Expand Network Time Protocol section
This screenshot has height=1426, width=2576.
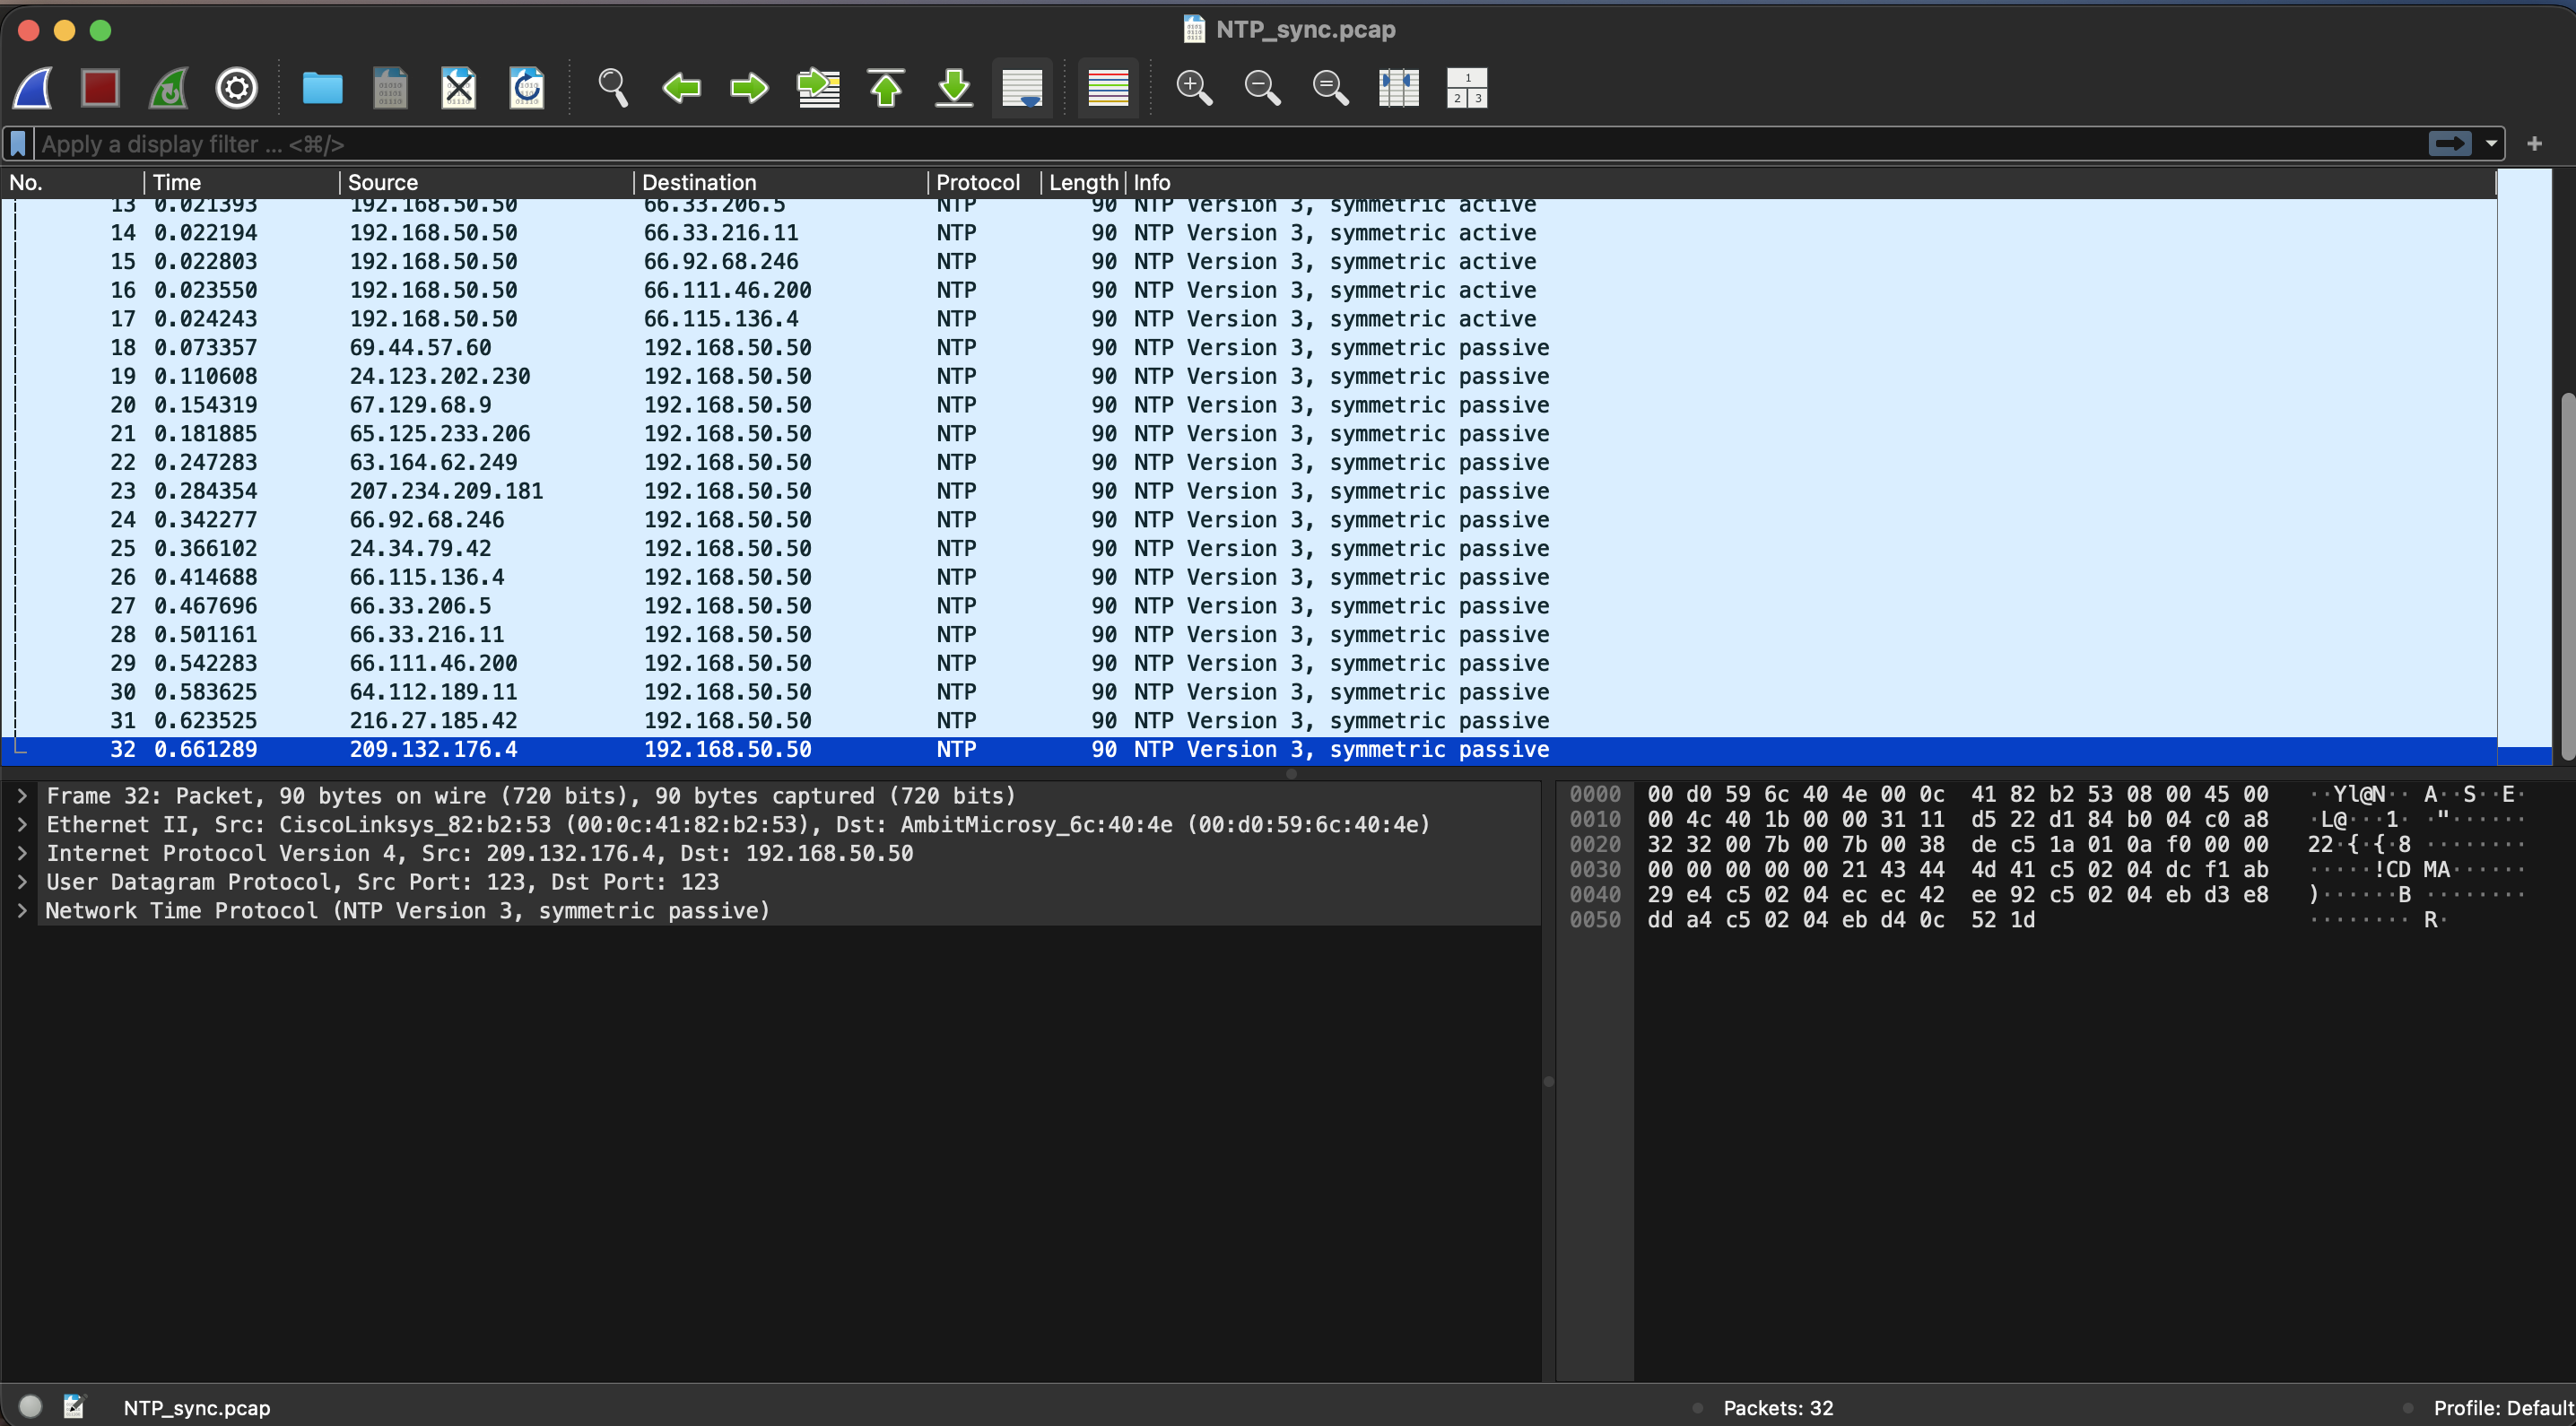tap(21, 911)
